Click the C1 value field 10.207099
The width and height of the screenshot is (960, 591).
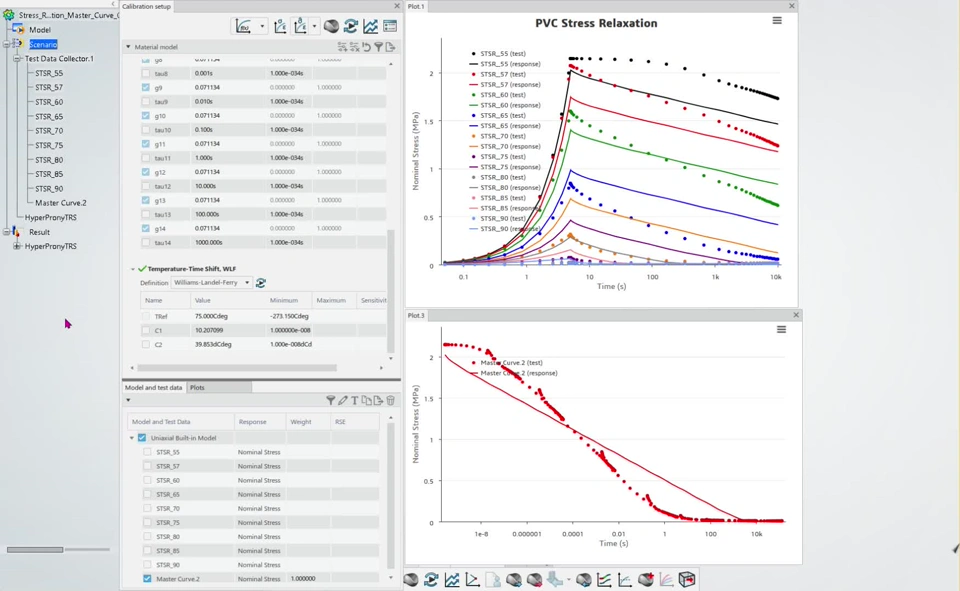(210, 330)
